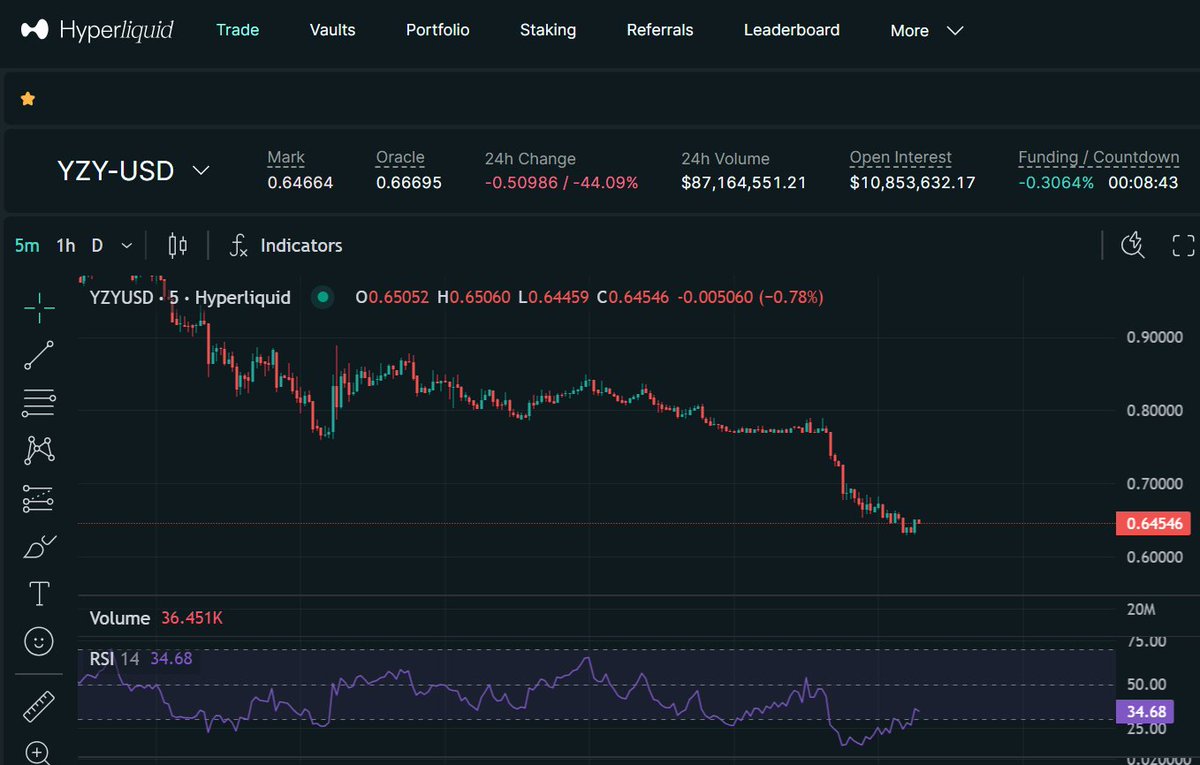Click the funding rate -0.3064%
Image resolution: width=1200 pixels, height=765 pixels.
1056,183
